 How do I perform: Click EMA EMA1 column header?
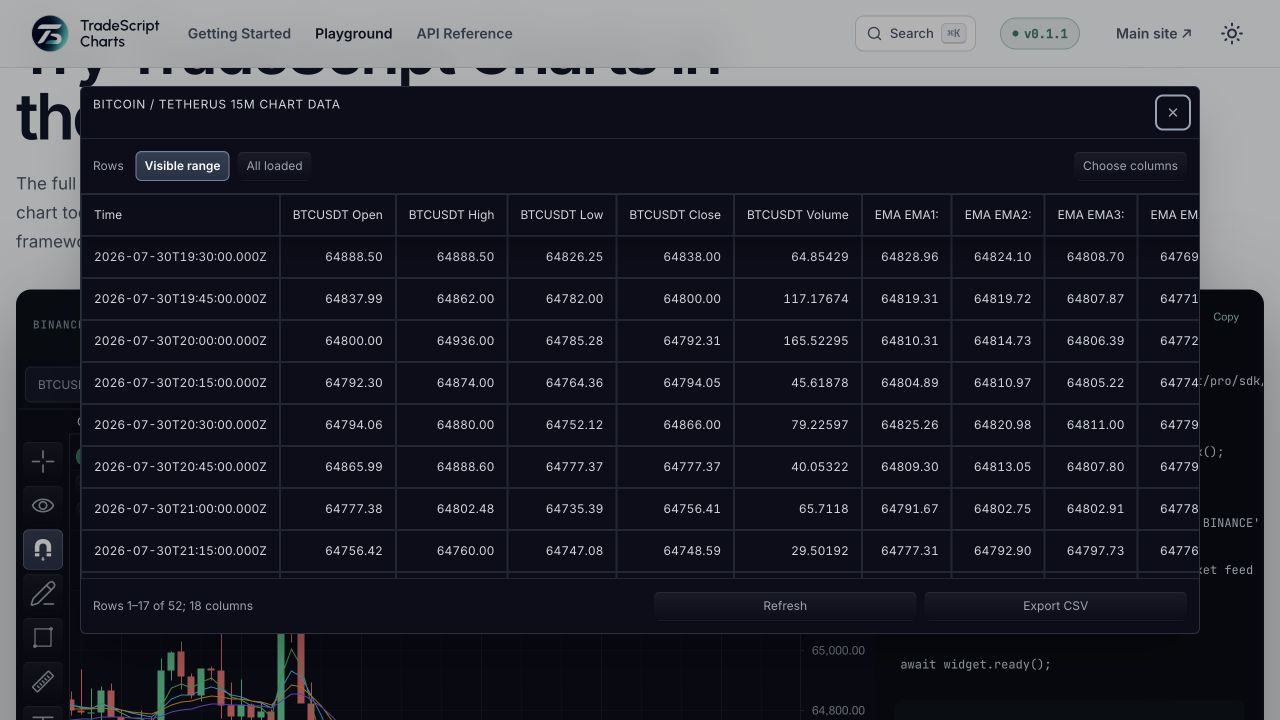tap(907, 215)
